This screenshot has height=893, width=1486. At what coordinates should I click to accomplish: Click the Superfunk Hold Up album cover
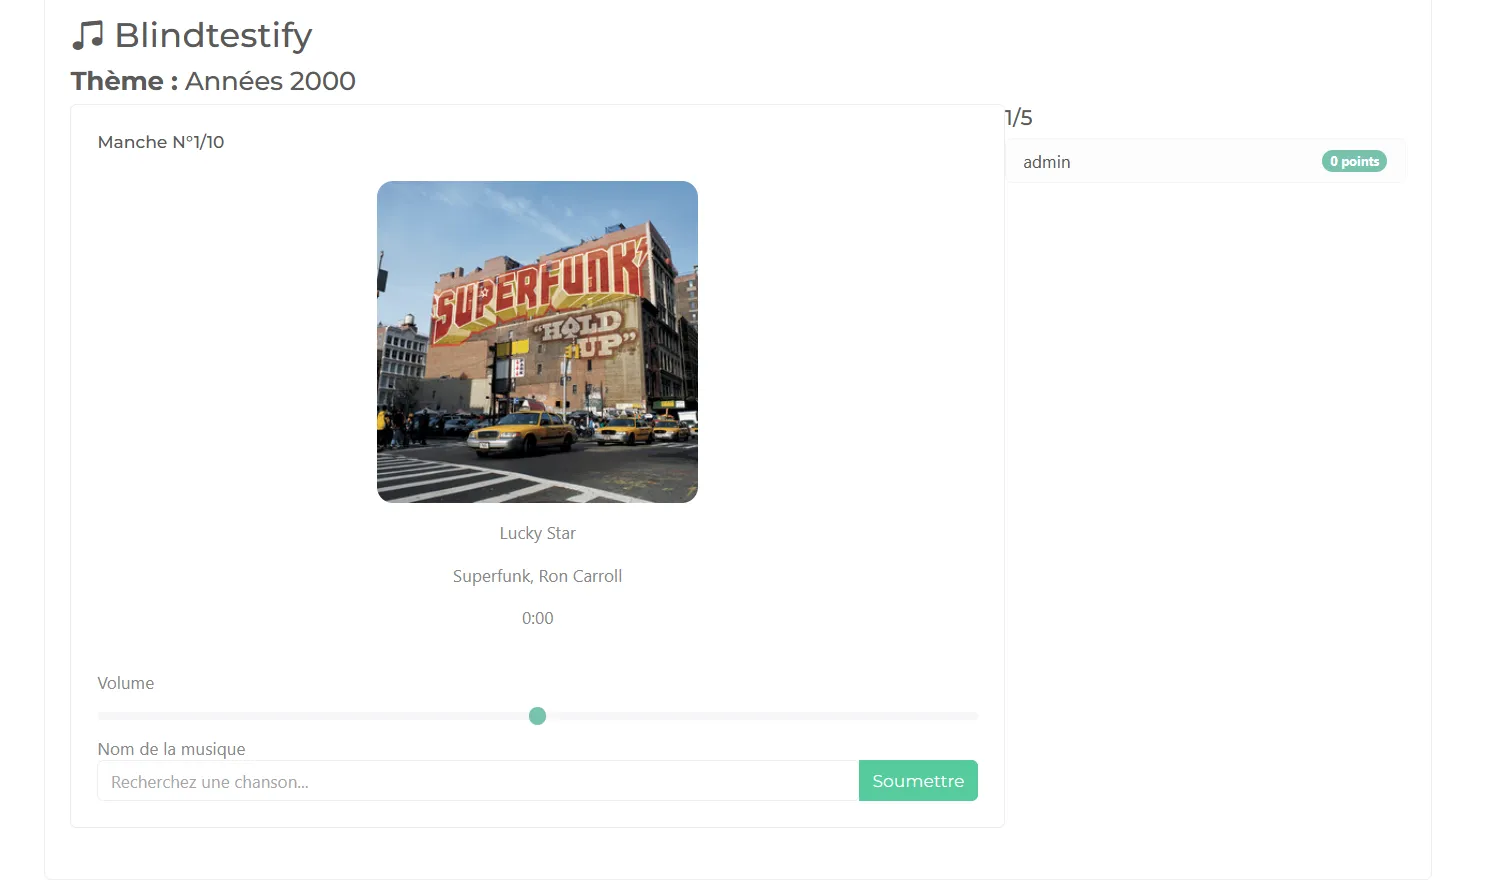(537, 342)
